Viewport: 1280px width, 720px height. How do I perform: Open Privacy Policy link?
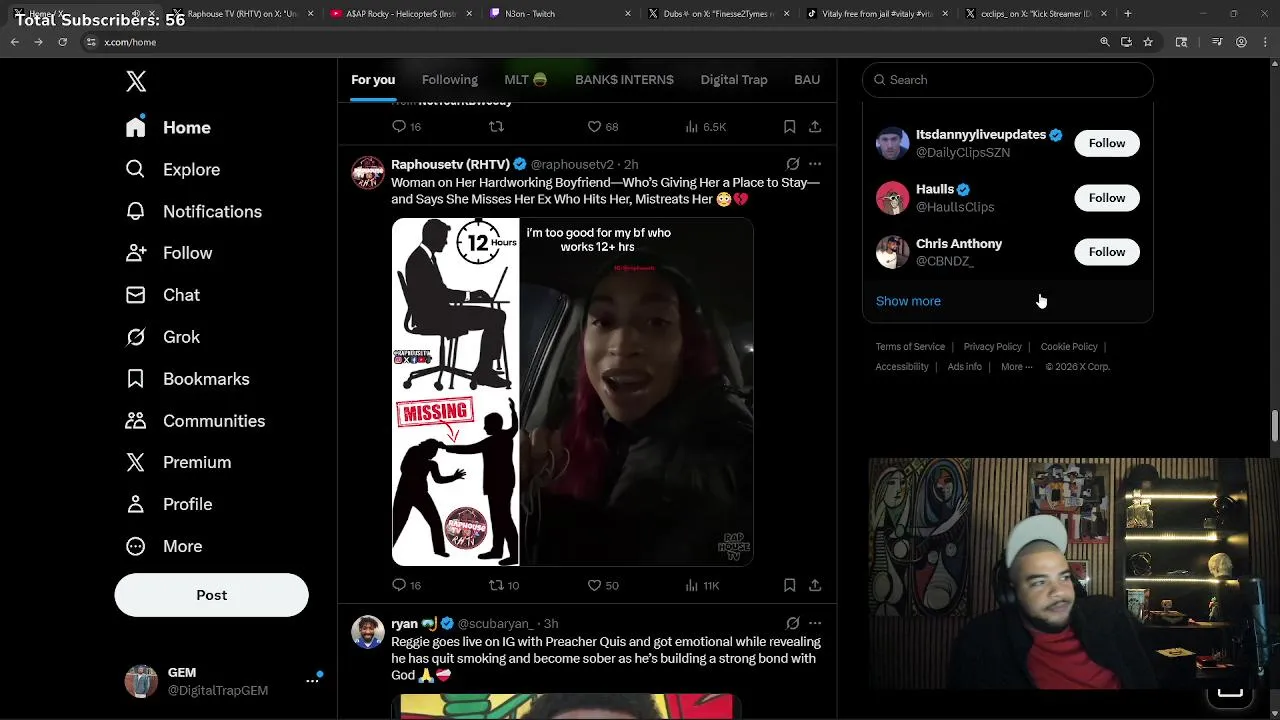click(x=992, y=347)
